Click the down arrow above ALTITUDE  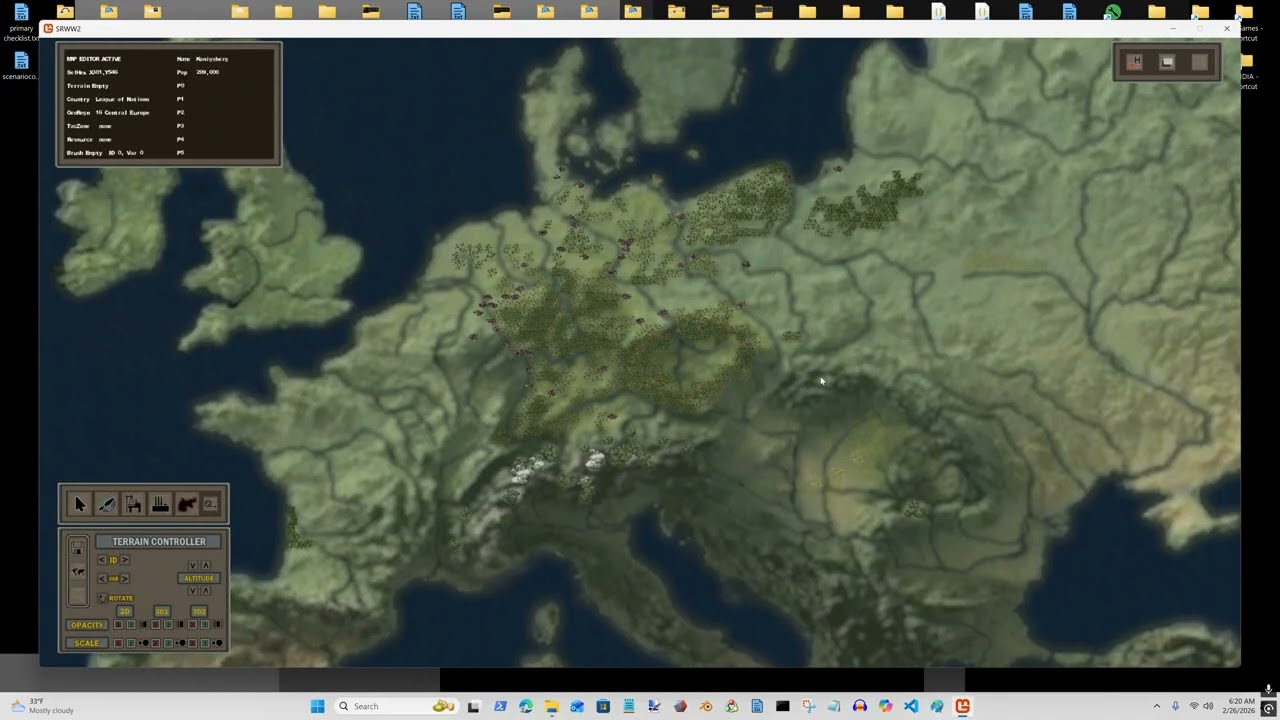[193, 565]
